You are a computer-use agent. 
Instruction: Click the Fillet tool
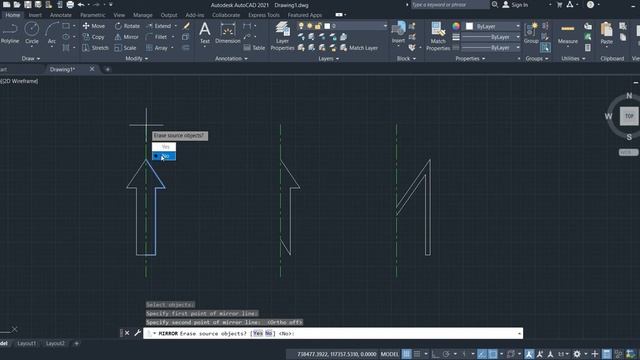[157, 37]
